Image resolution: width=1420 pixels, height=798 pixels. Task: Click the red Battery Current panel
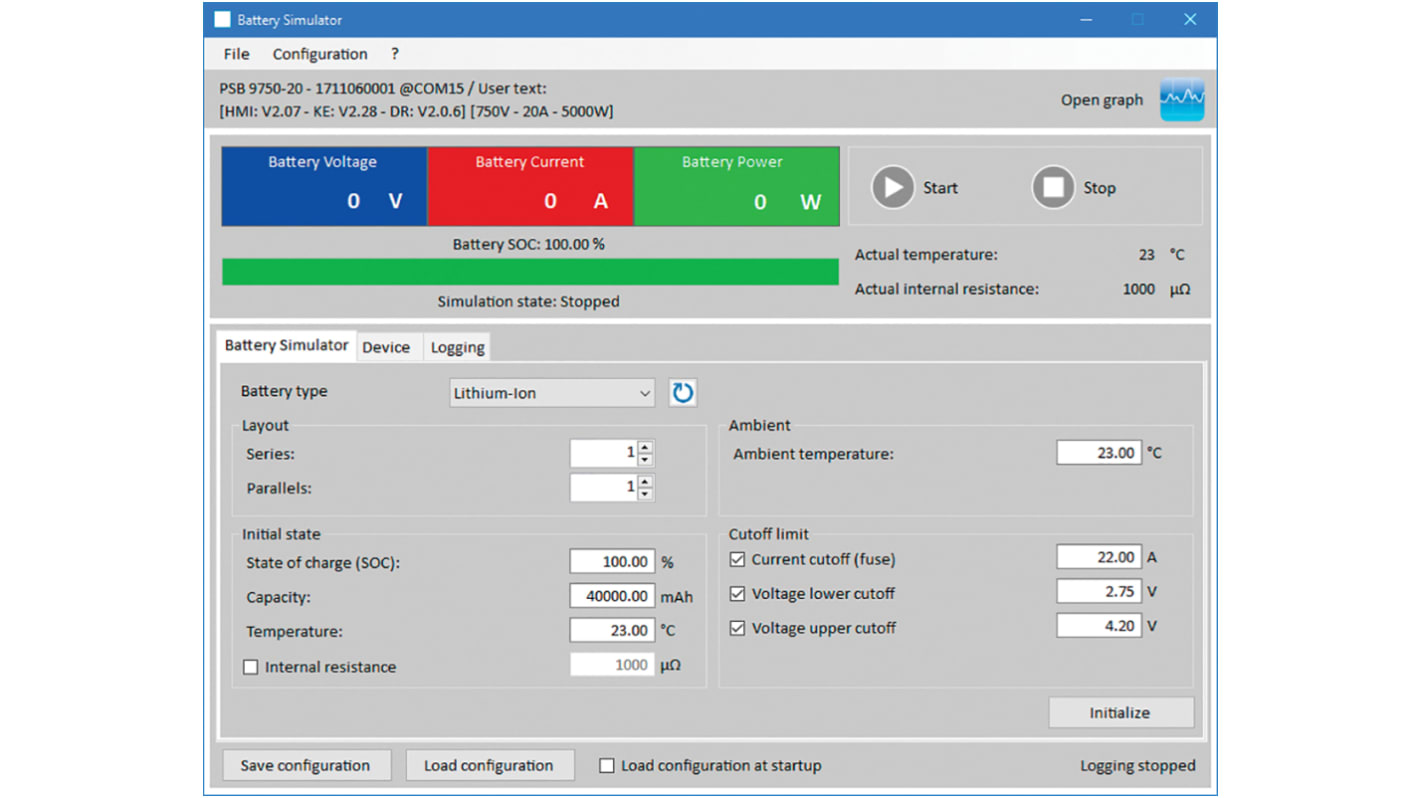[531, 186]
